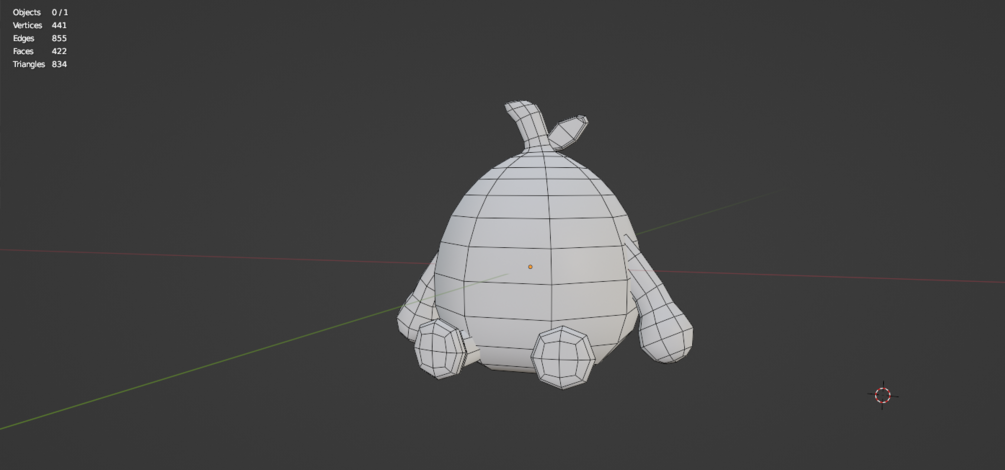Click the Vertices 441 statistic line
Viewport: 1005px width, 470px height.
40,25
